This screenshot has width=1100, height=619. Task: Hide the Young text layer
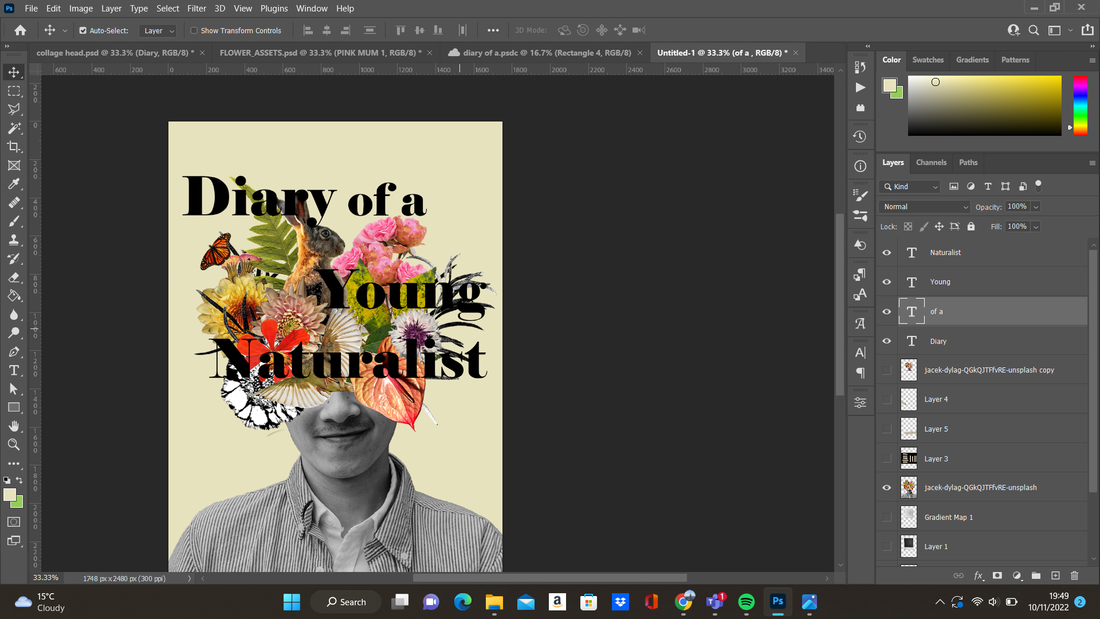[887, 282]
